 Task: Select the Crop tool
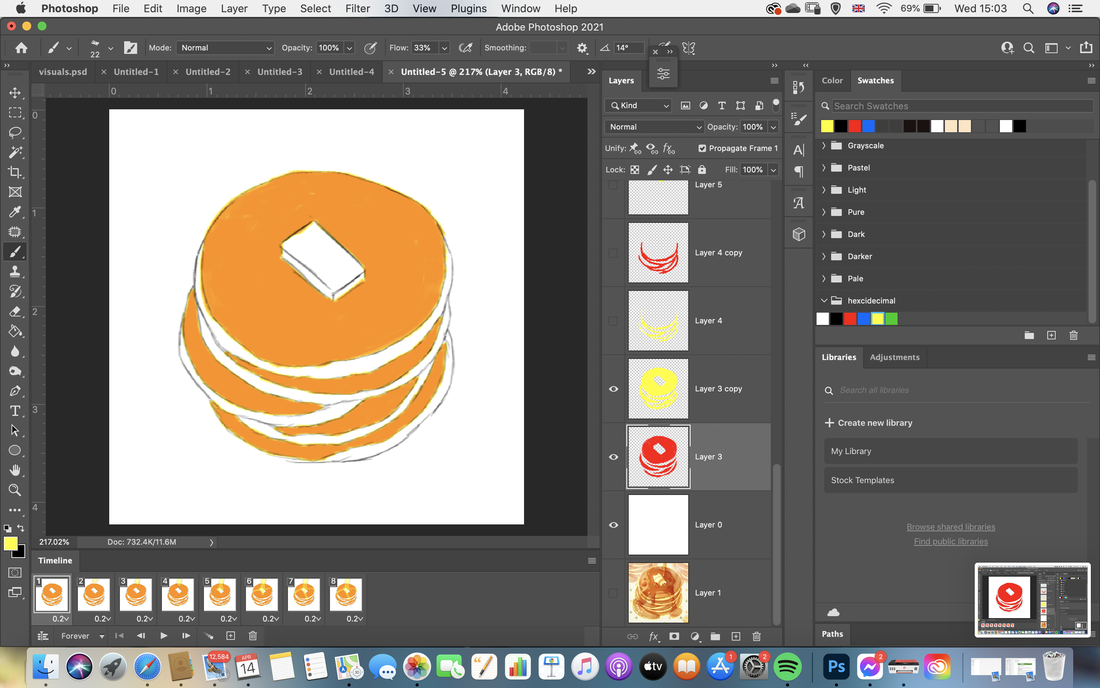[15, 172]
